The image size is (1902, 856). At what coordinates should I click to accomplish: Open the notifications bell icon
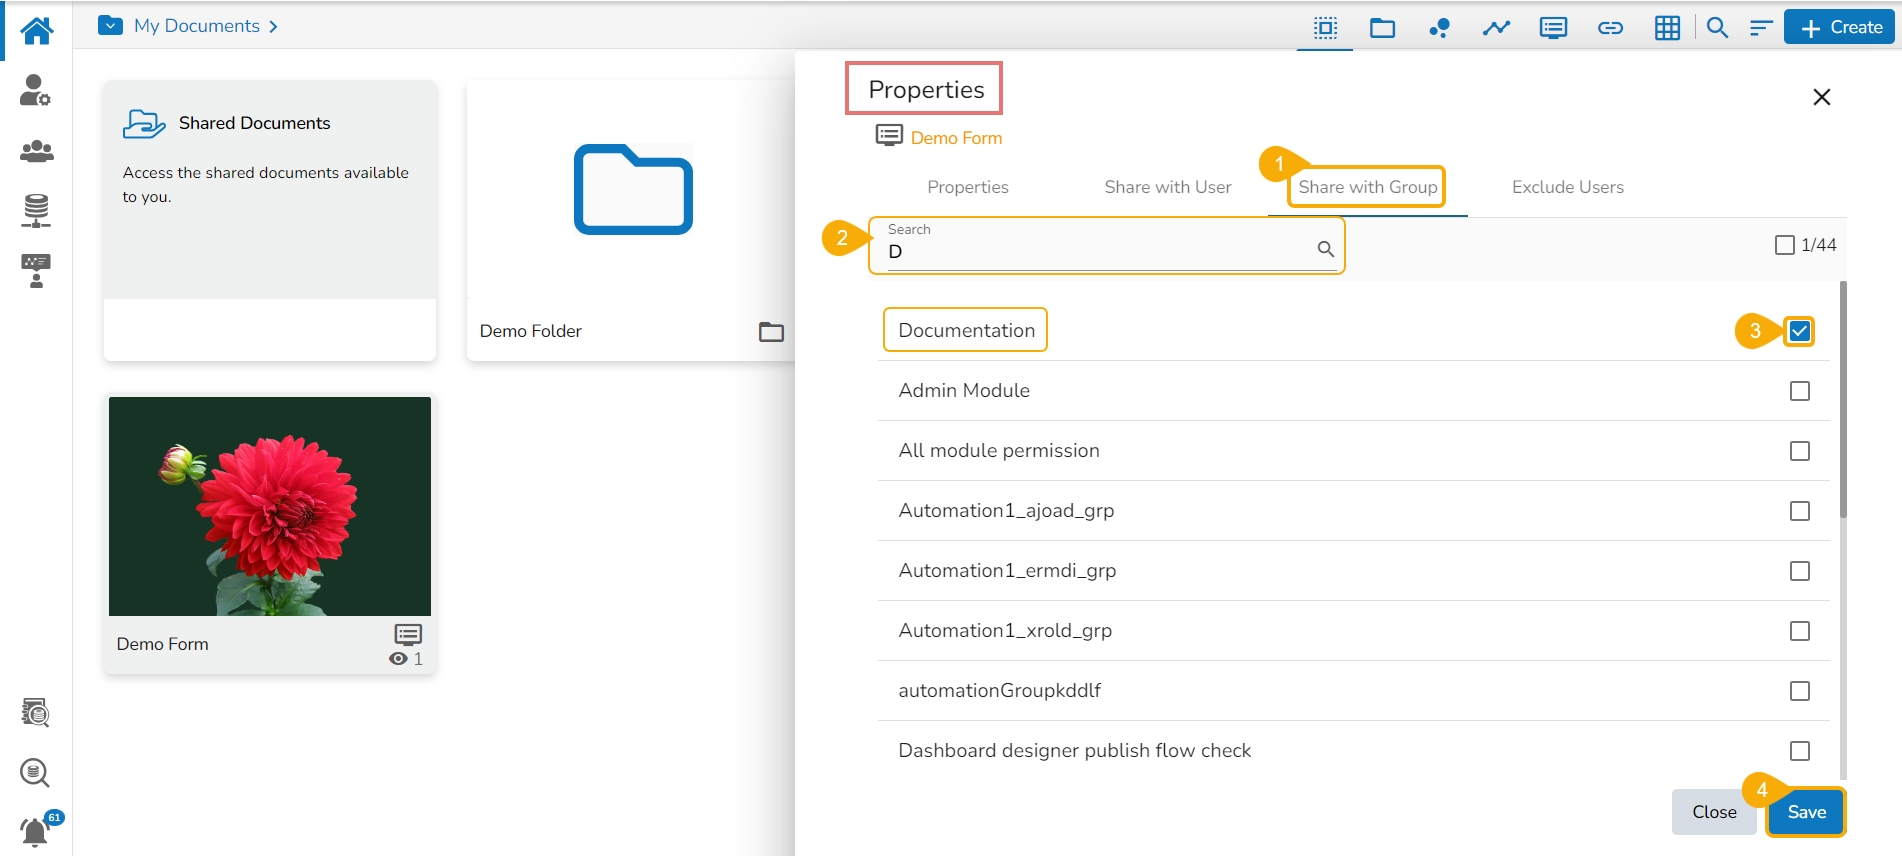pos(35,831)
